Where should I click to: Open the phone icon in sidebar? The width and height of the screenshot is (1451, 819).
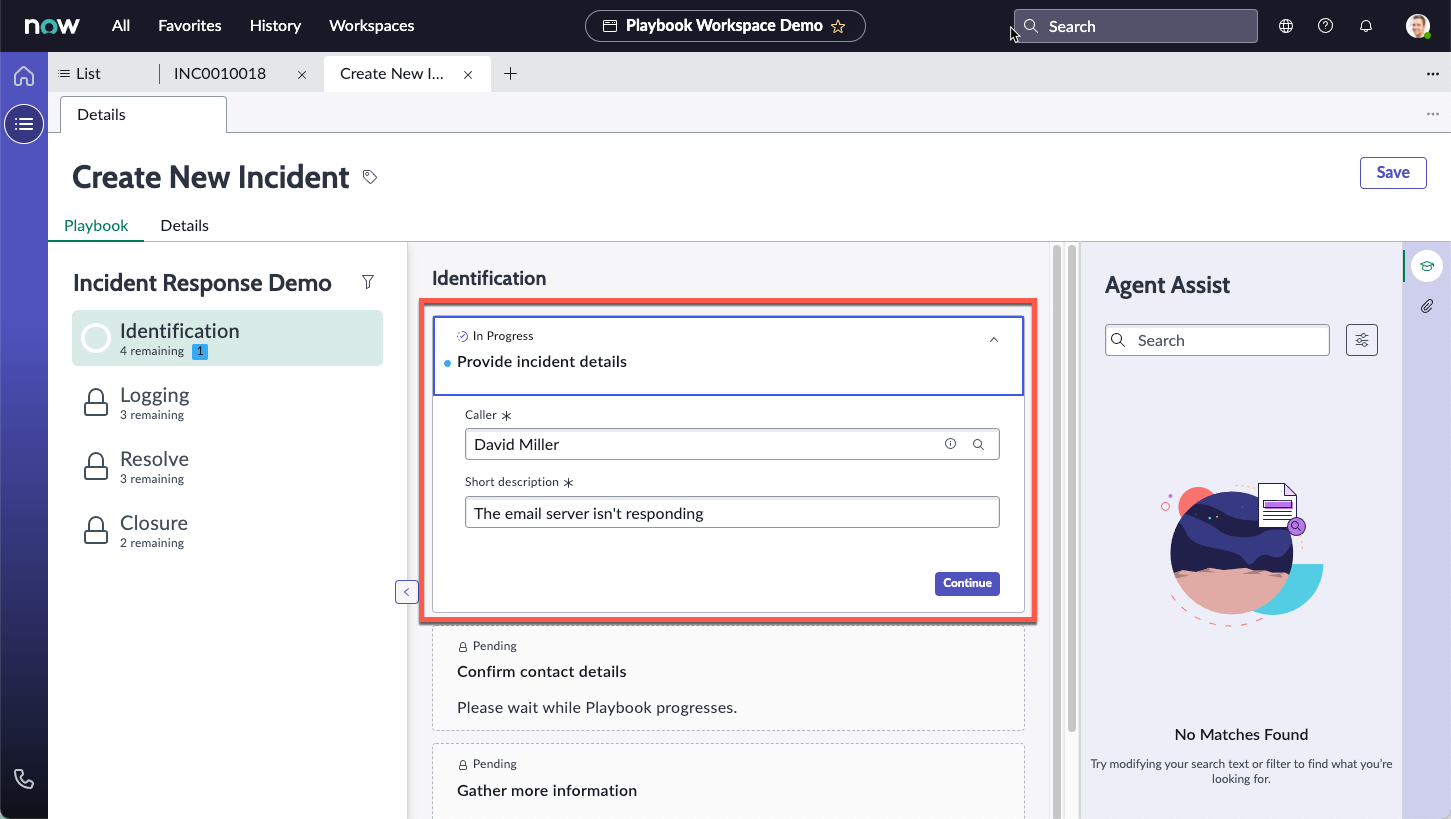pos(24,779)
